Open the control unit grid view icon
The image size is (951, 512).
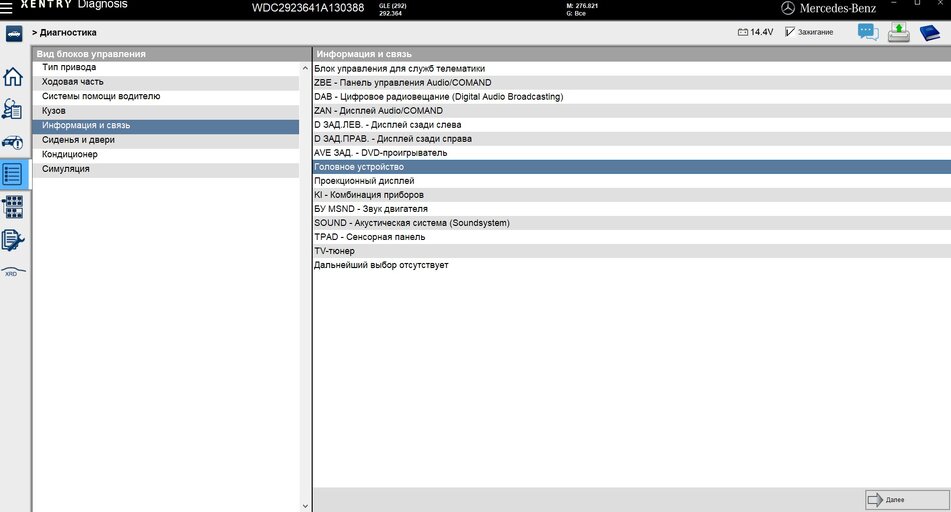pyautogui.click(x=13, y=207)
